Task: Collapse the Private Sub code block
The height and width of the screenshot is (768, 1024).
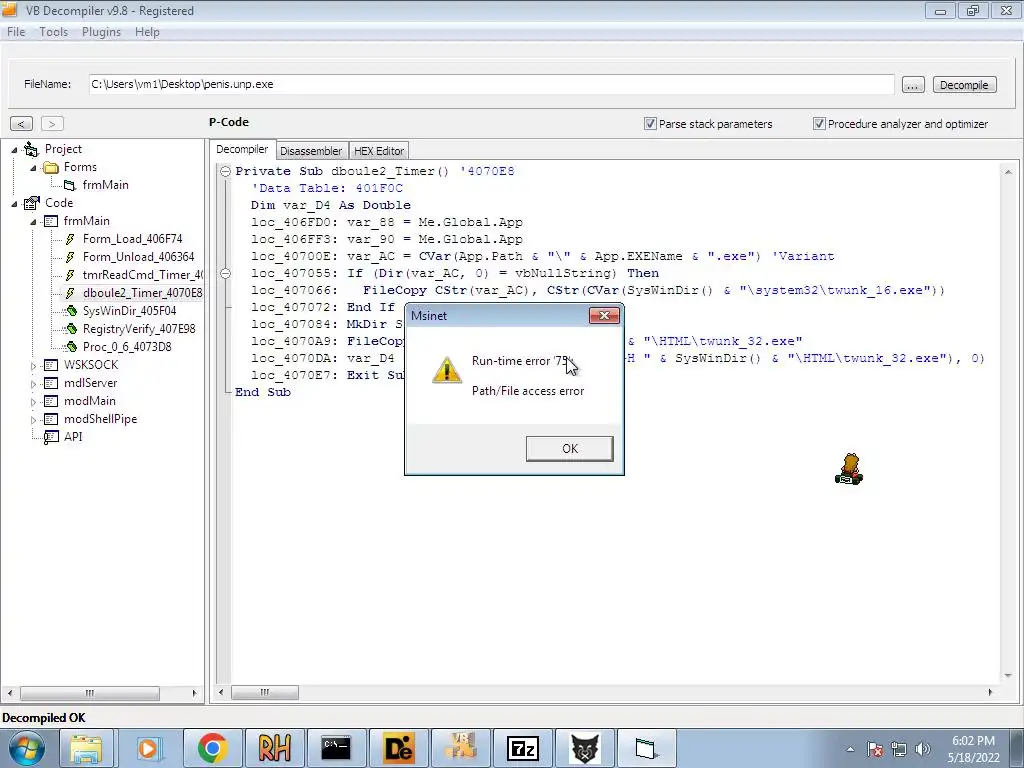Action: point(225,172)
